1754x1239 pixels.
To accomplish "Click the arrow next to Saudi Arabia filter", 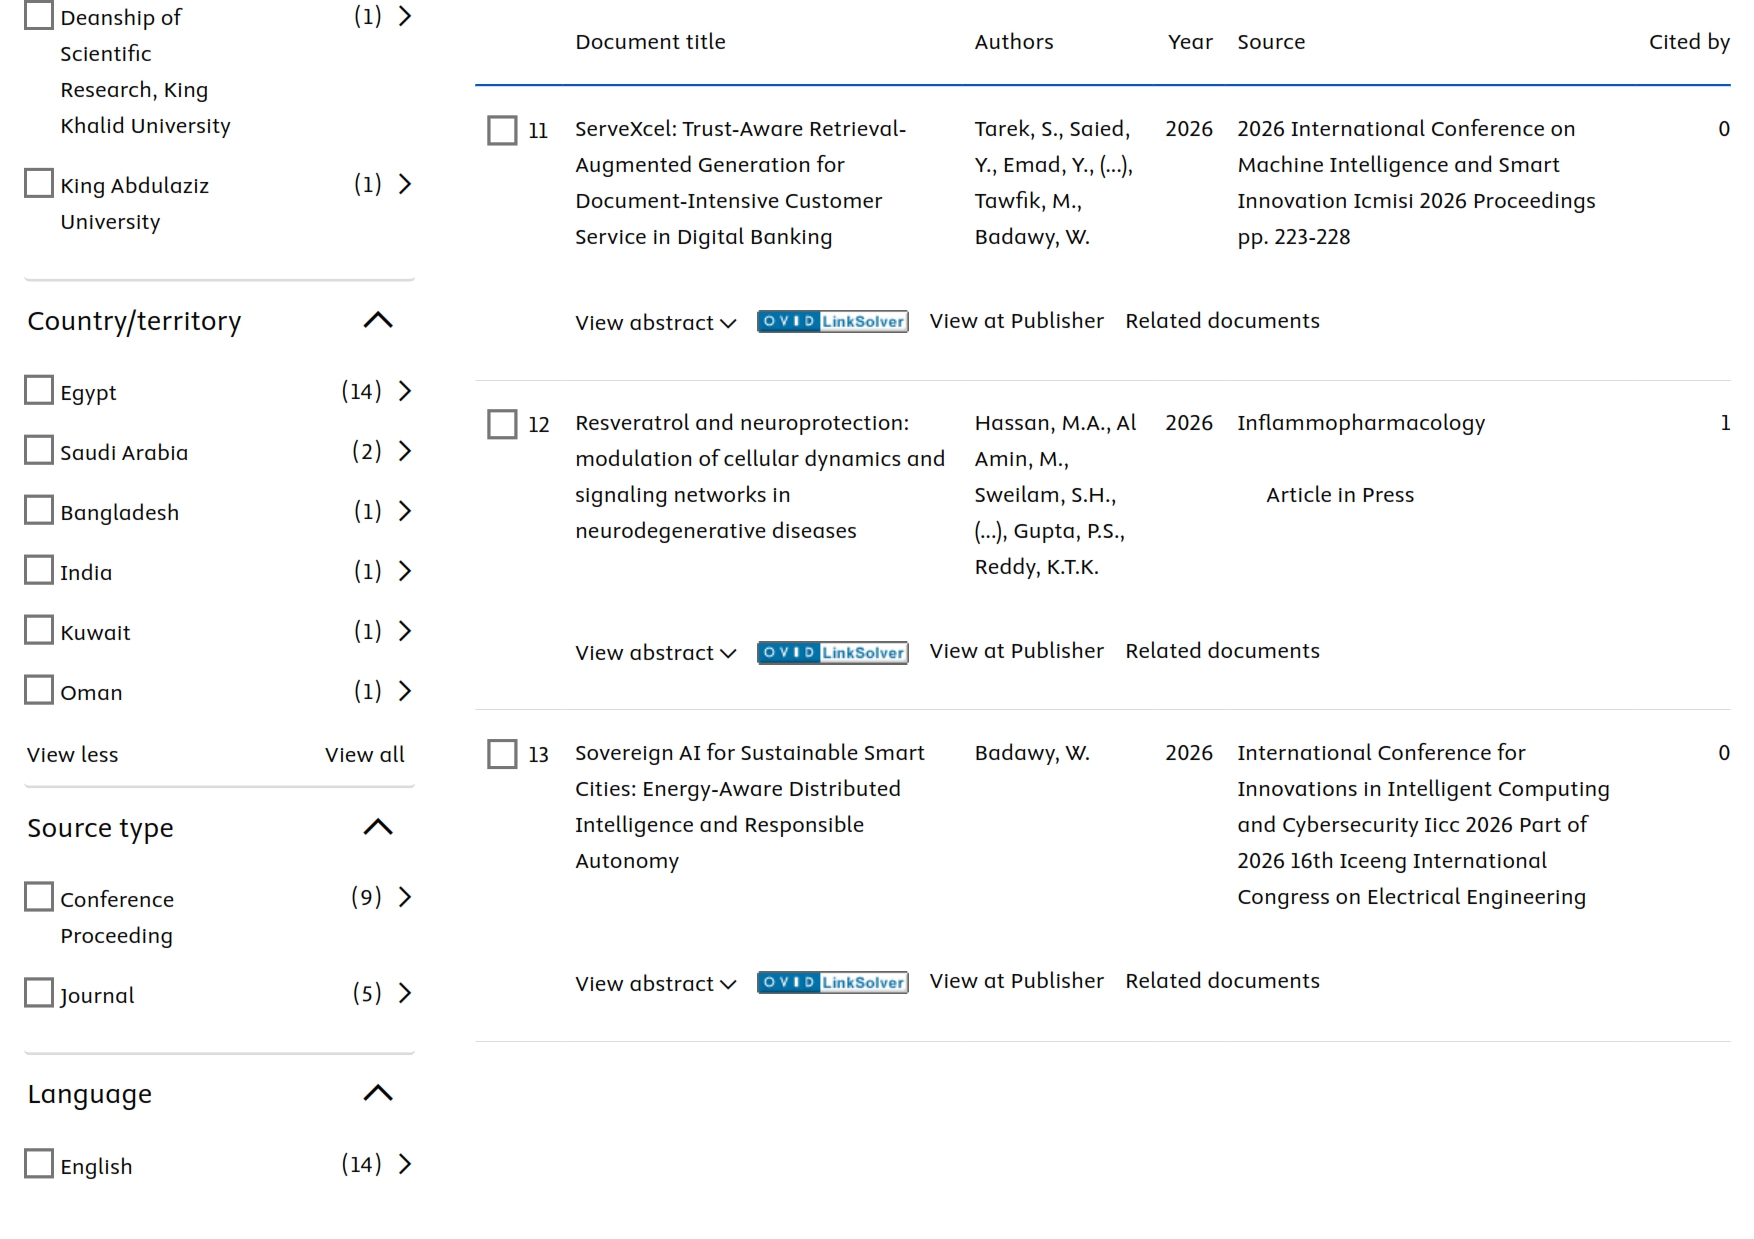I will [x=405, y=451].
